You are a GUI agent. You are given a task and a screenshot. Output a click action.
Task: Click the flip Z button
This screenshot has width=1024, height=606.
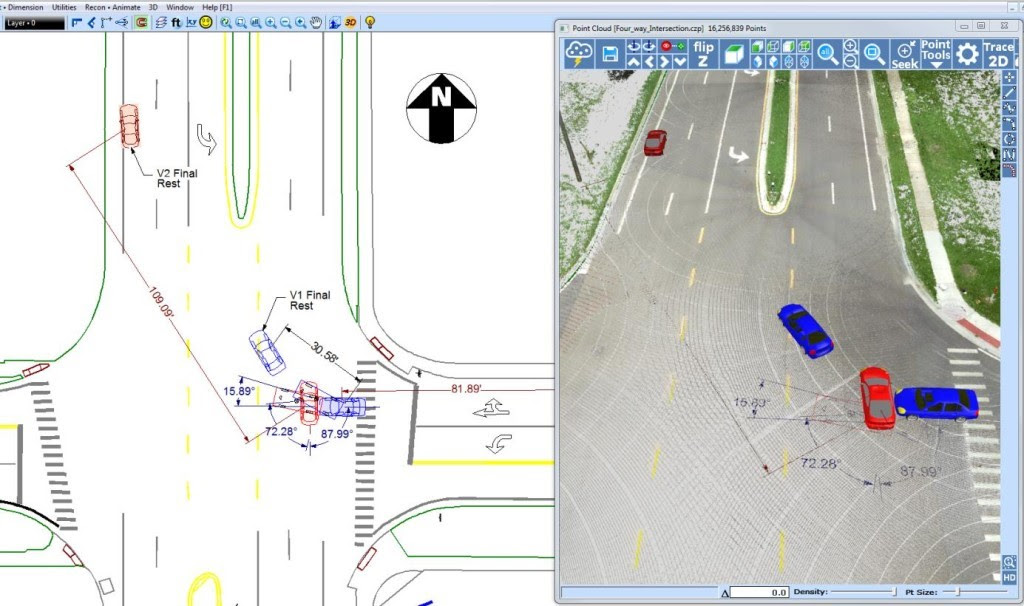point(703,54)
